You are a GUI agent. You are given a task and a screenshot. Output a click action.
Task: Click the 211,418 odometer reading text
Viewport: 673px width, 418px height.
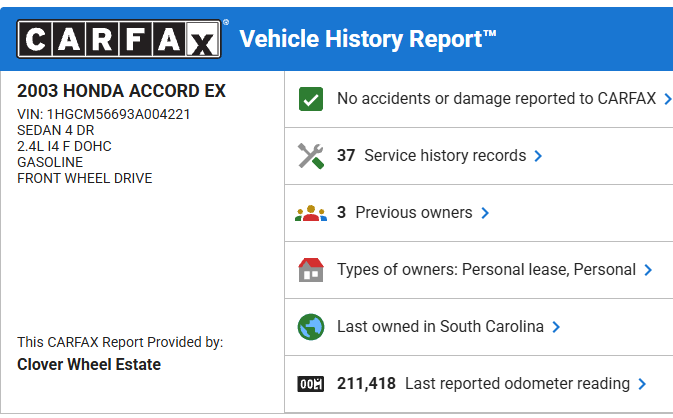point(366,384)
